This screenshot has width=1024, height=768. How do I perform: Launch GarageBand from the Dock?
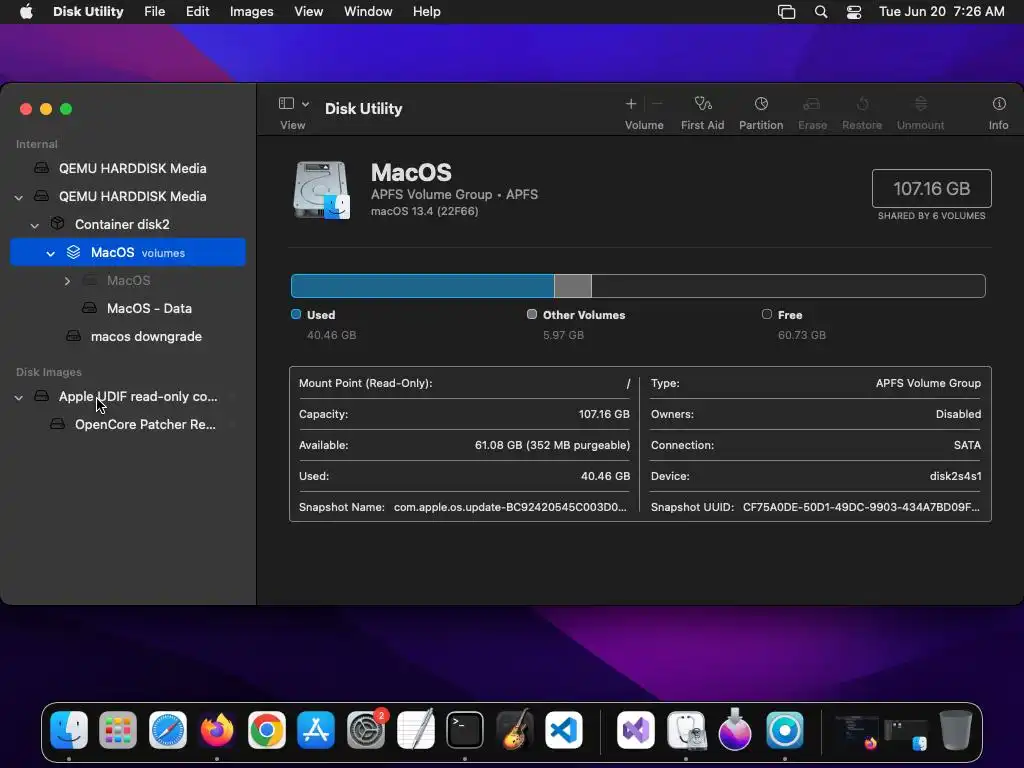click(x=515, y=729)
